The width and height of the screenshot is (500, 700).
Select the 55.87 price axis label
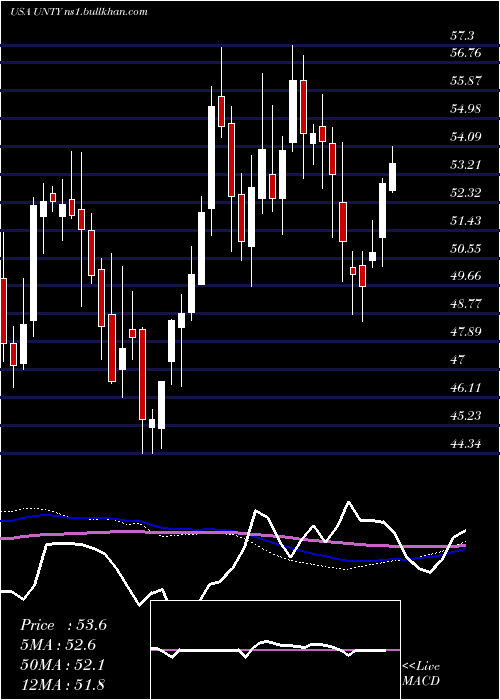[467, 81]
